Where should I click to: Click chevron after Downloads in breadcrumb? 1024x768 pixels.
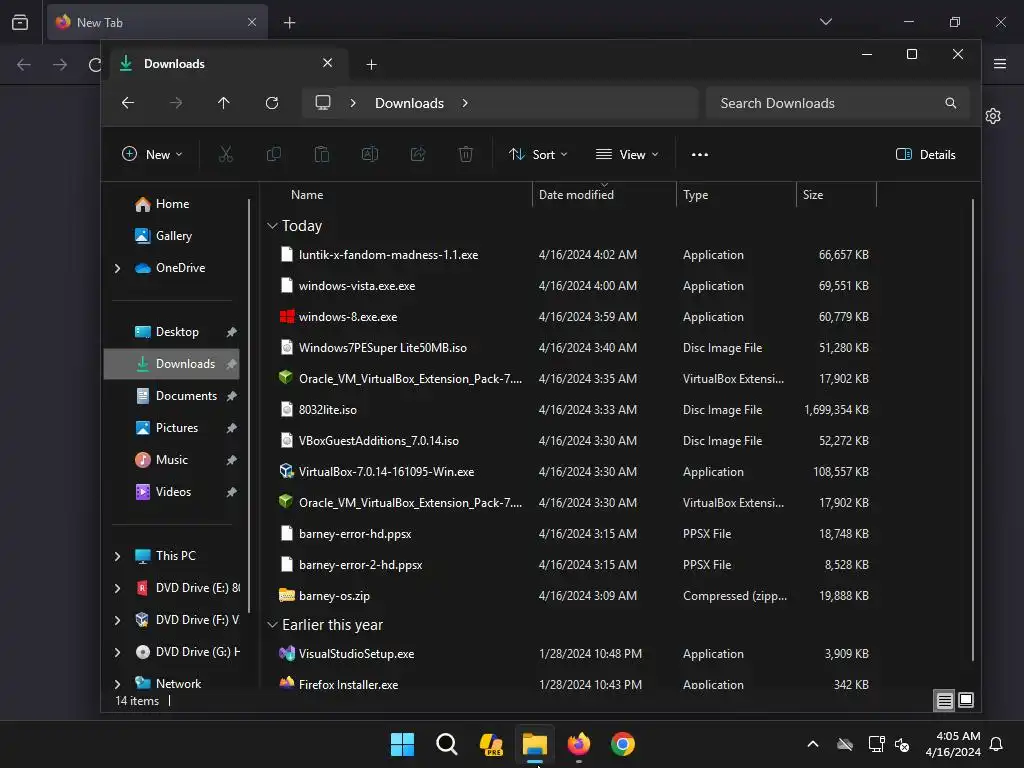(x=464, y=103)
